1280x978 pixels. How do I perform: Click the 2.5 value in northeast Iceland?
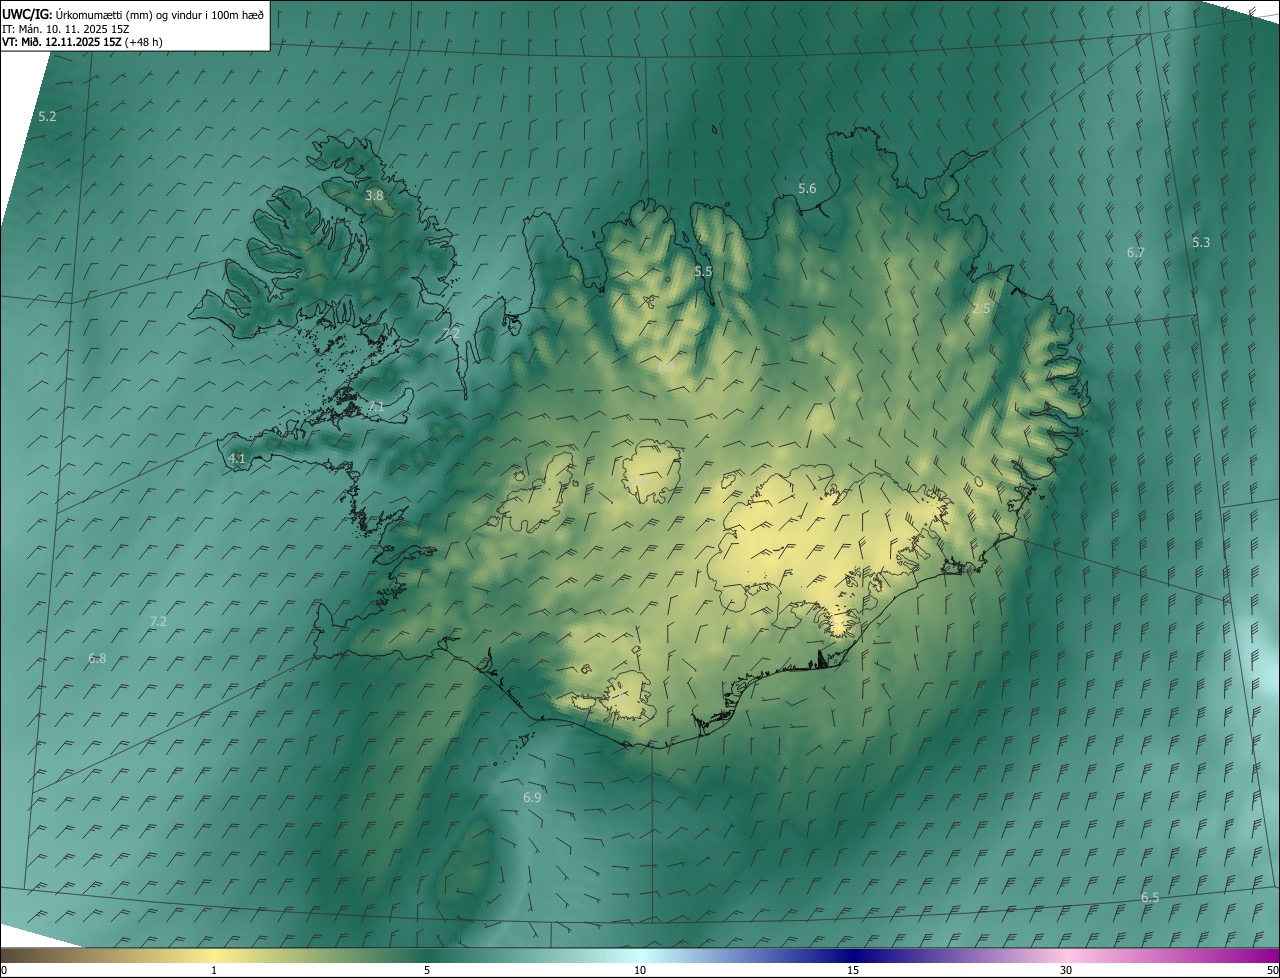click(x=981, y=309)
